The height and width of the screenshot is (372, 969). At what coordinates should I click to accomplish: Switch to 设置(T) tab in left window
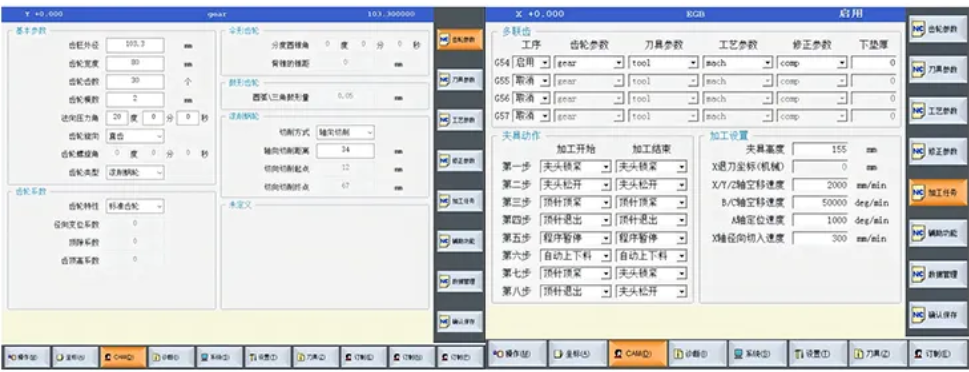(267, 357)
